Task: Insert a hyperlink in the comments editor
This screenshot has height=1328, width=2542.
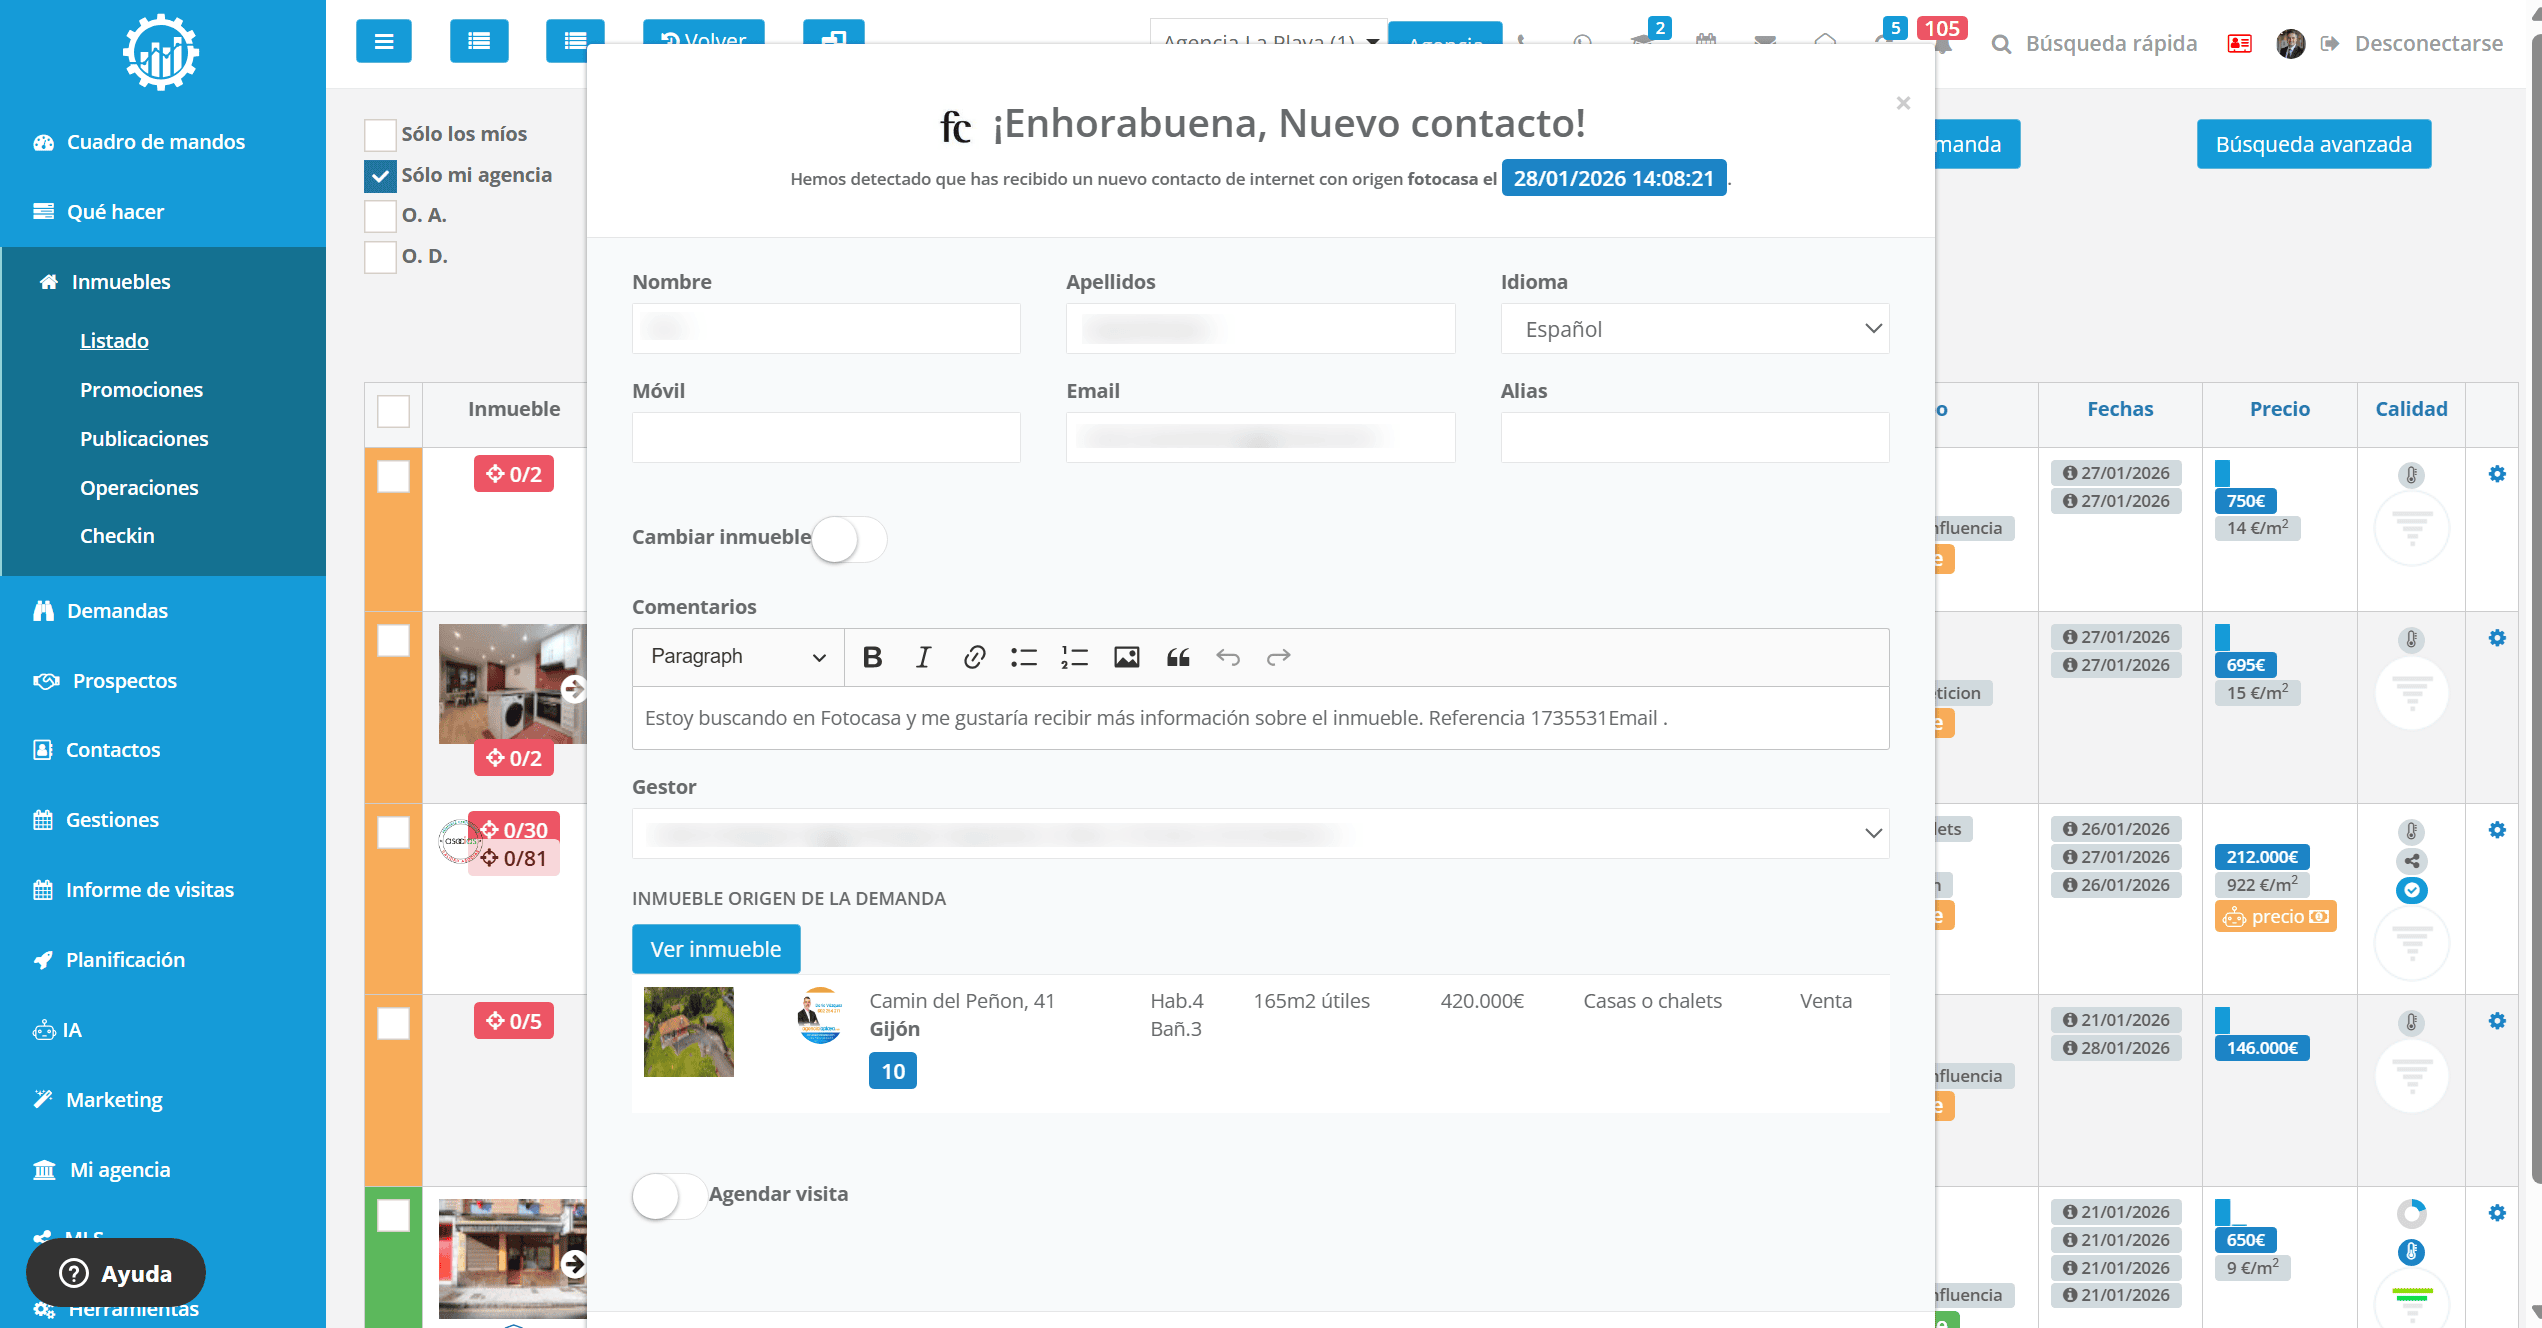Action: point(974,657)
